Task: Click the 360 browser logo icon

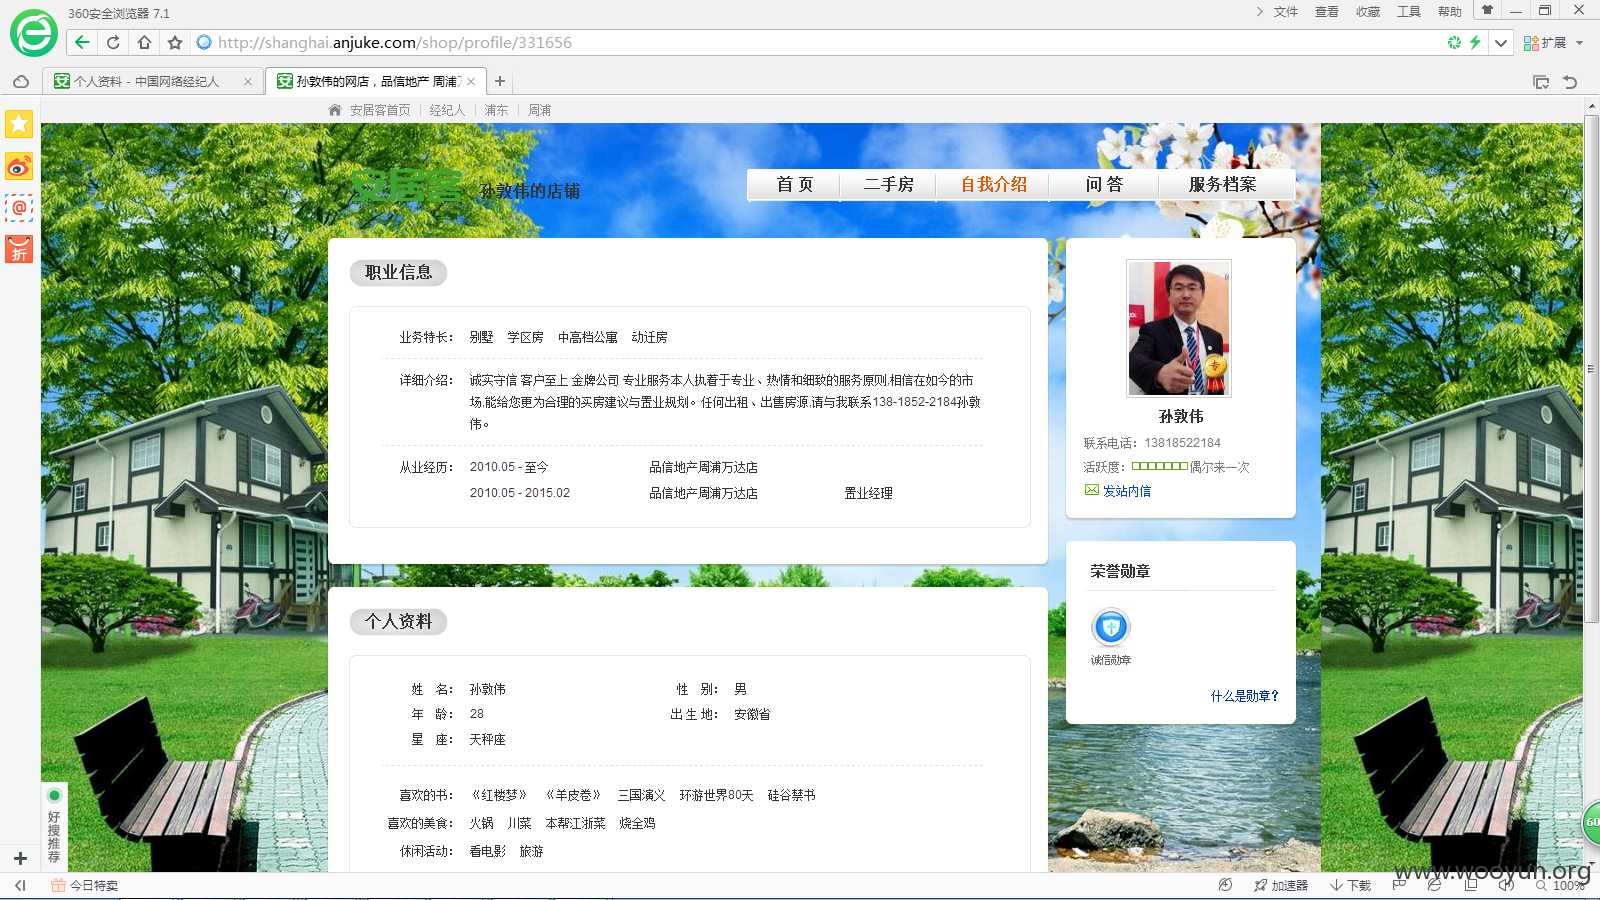Action: 34,34
